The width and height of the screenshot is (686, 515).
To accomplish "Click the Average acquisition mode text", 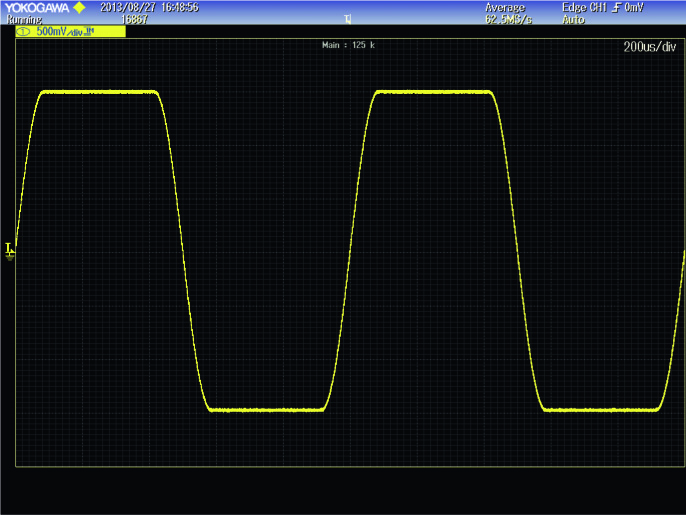I will [505, 7].
